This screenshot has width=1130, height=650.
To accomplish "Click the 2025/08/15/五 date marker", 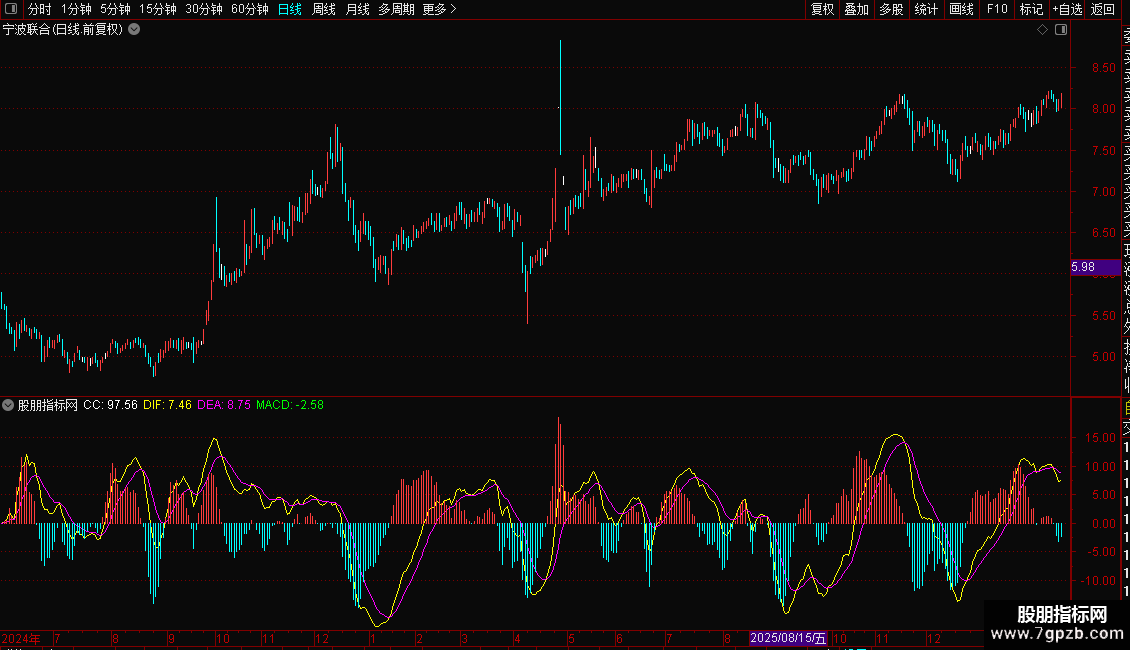I will (788, 638).
